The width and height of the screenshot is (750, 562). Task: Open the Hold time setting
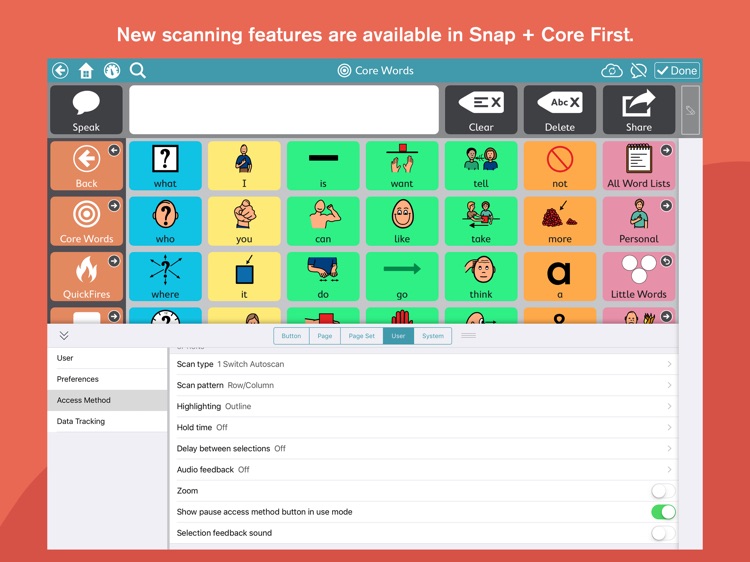[423, 427]
